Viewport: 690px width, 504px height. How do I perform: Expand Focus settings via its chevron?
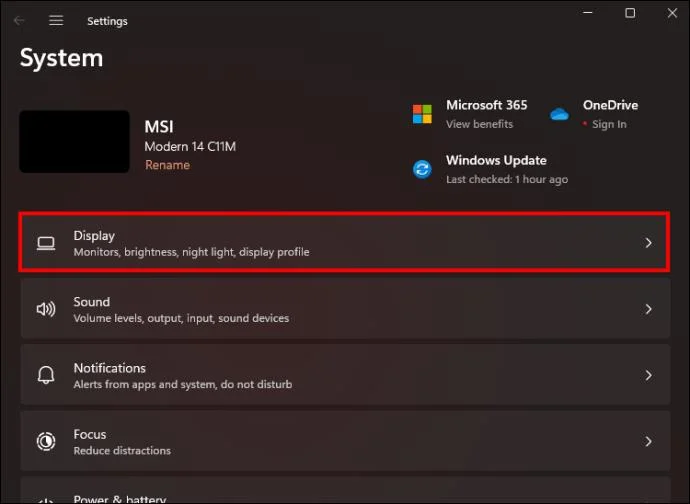pyautogui.click(x=648, y=441)
